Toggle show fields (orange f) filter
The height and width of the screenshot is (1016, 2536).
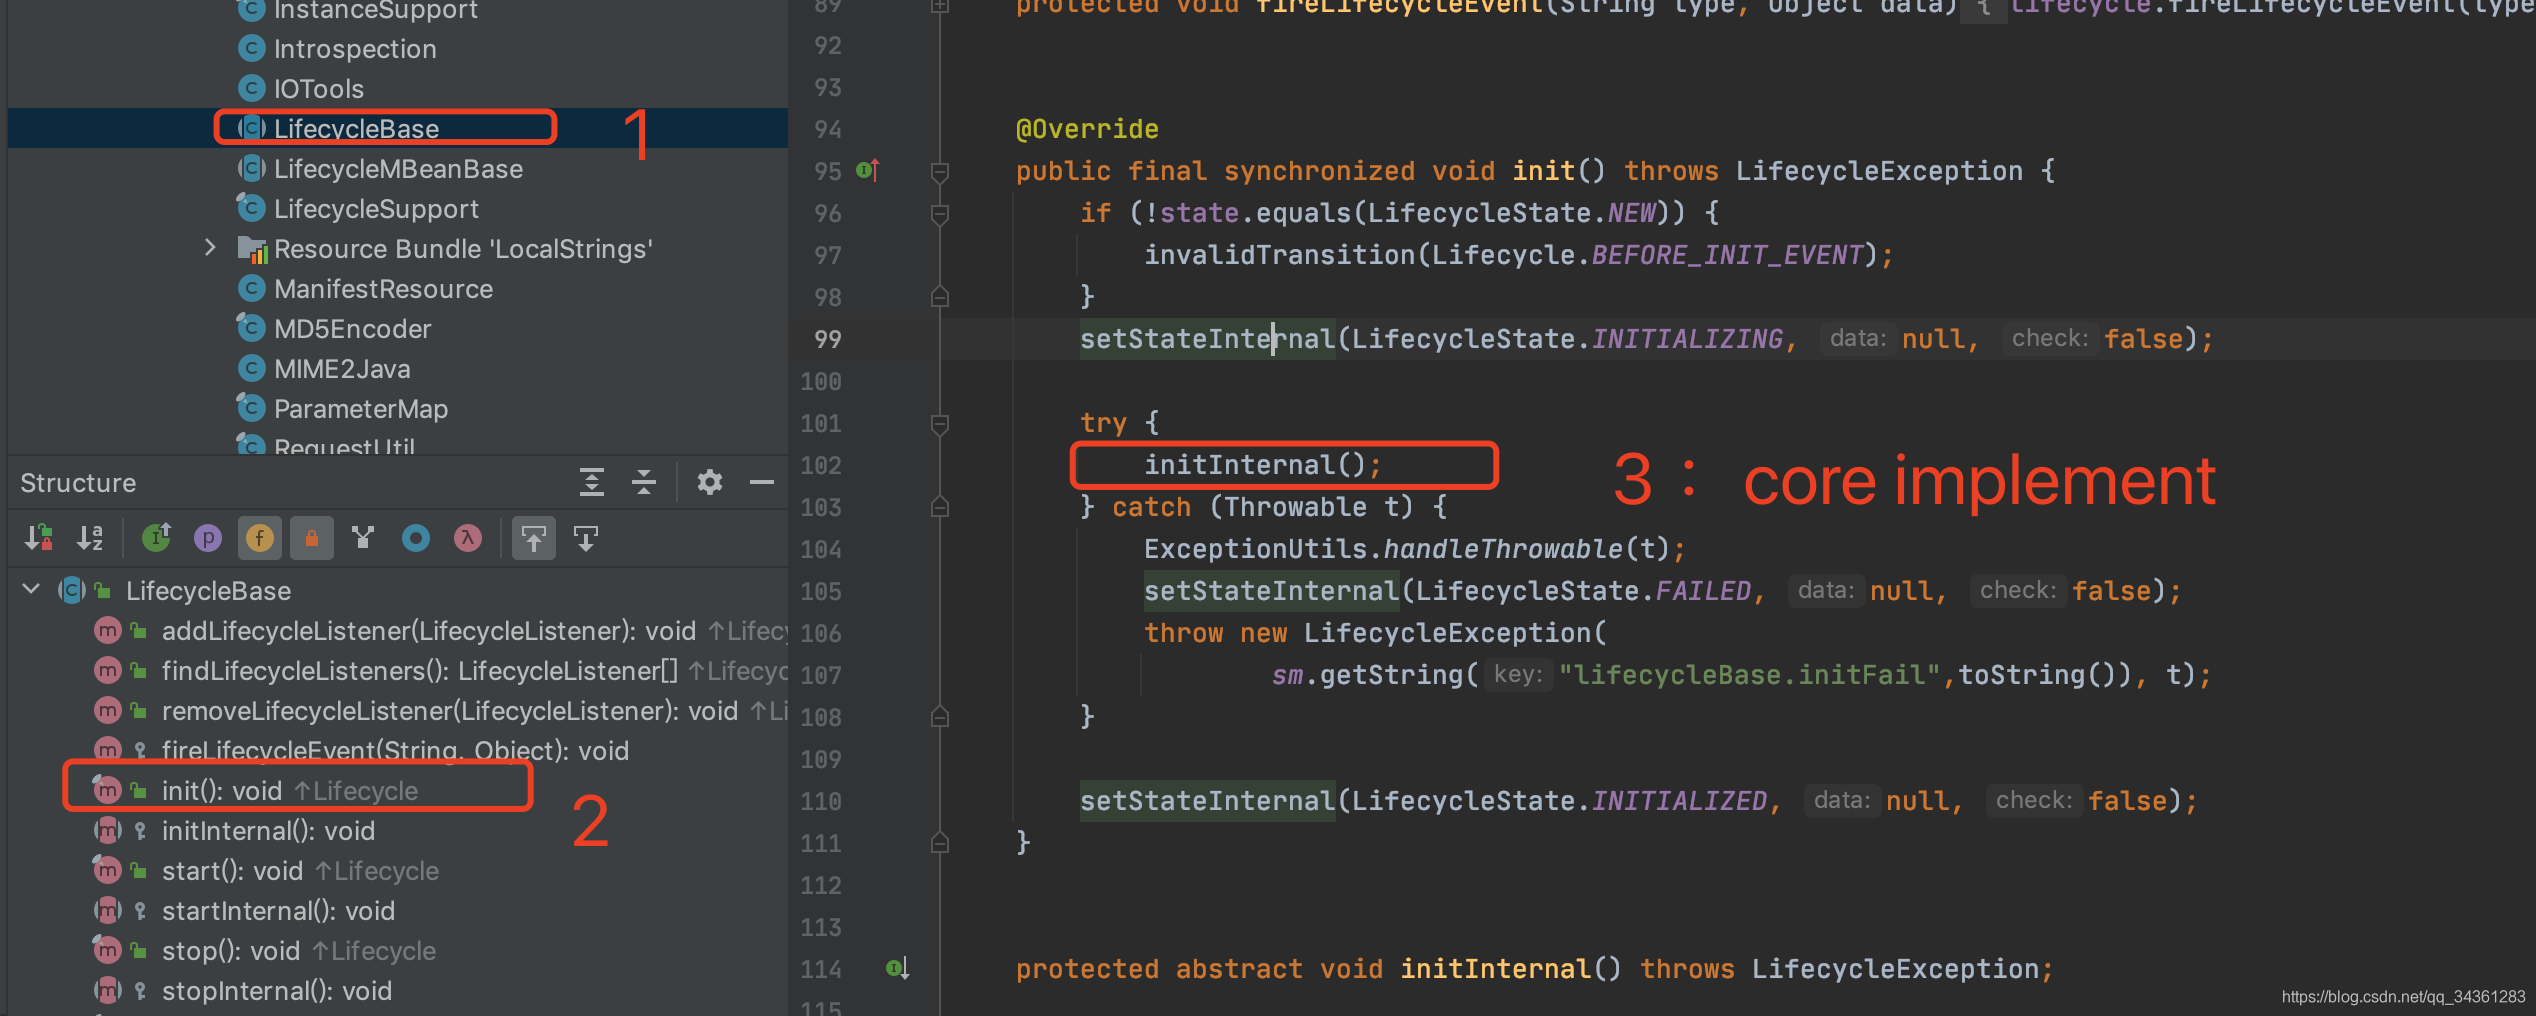260,538
